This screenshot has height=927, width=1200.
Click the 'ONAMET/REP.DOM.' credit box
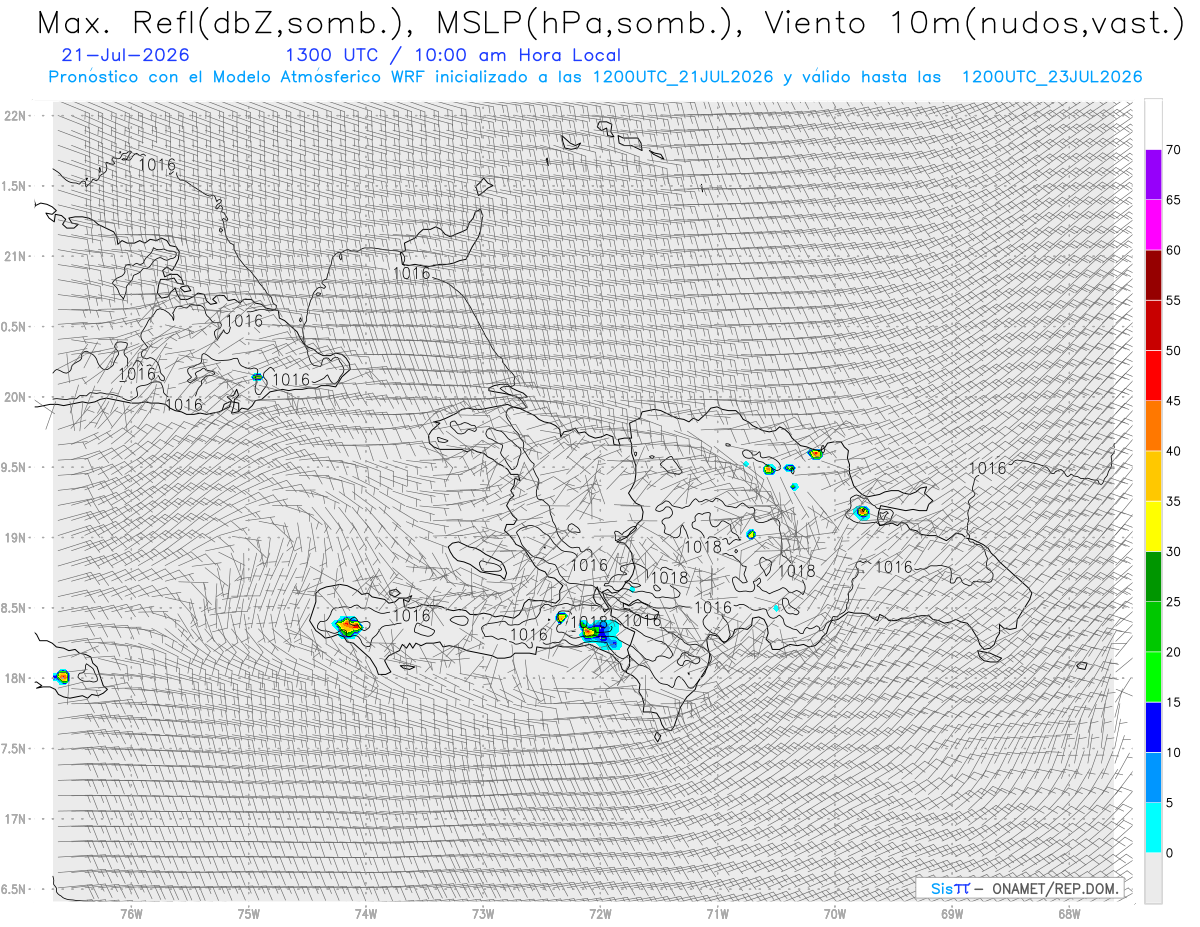(x=1020, y=888)
